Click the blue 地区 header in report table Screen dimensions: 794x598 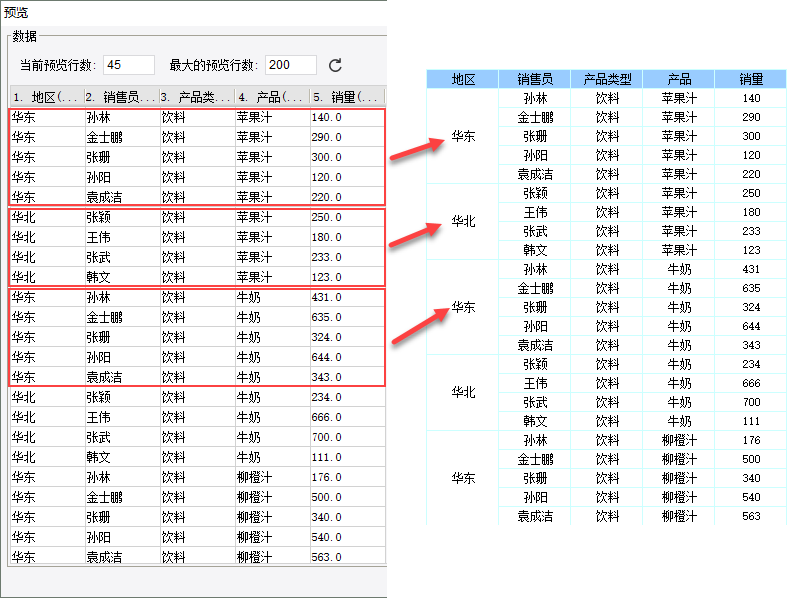pyautogui.click(x=463, y=79)
